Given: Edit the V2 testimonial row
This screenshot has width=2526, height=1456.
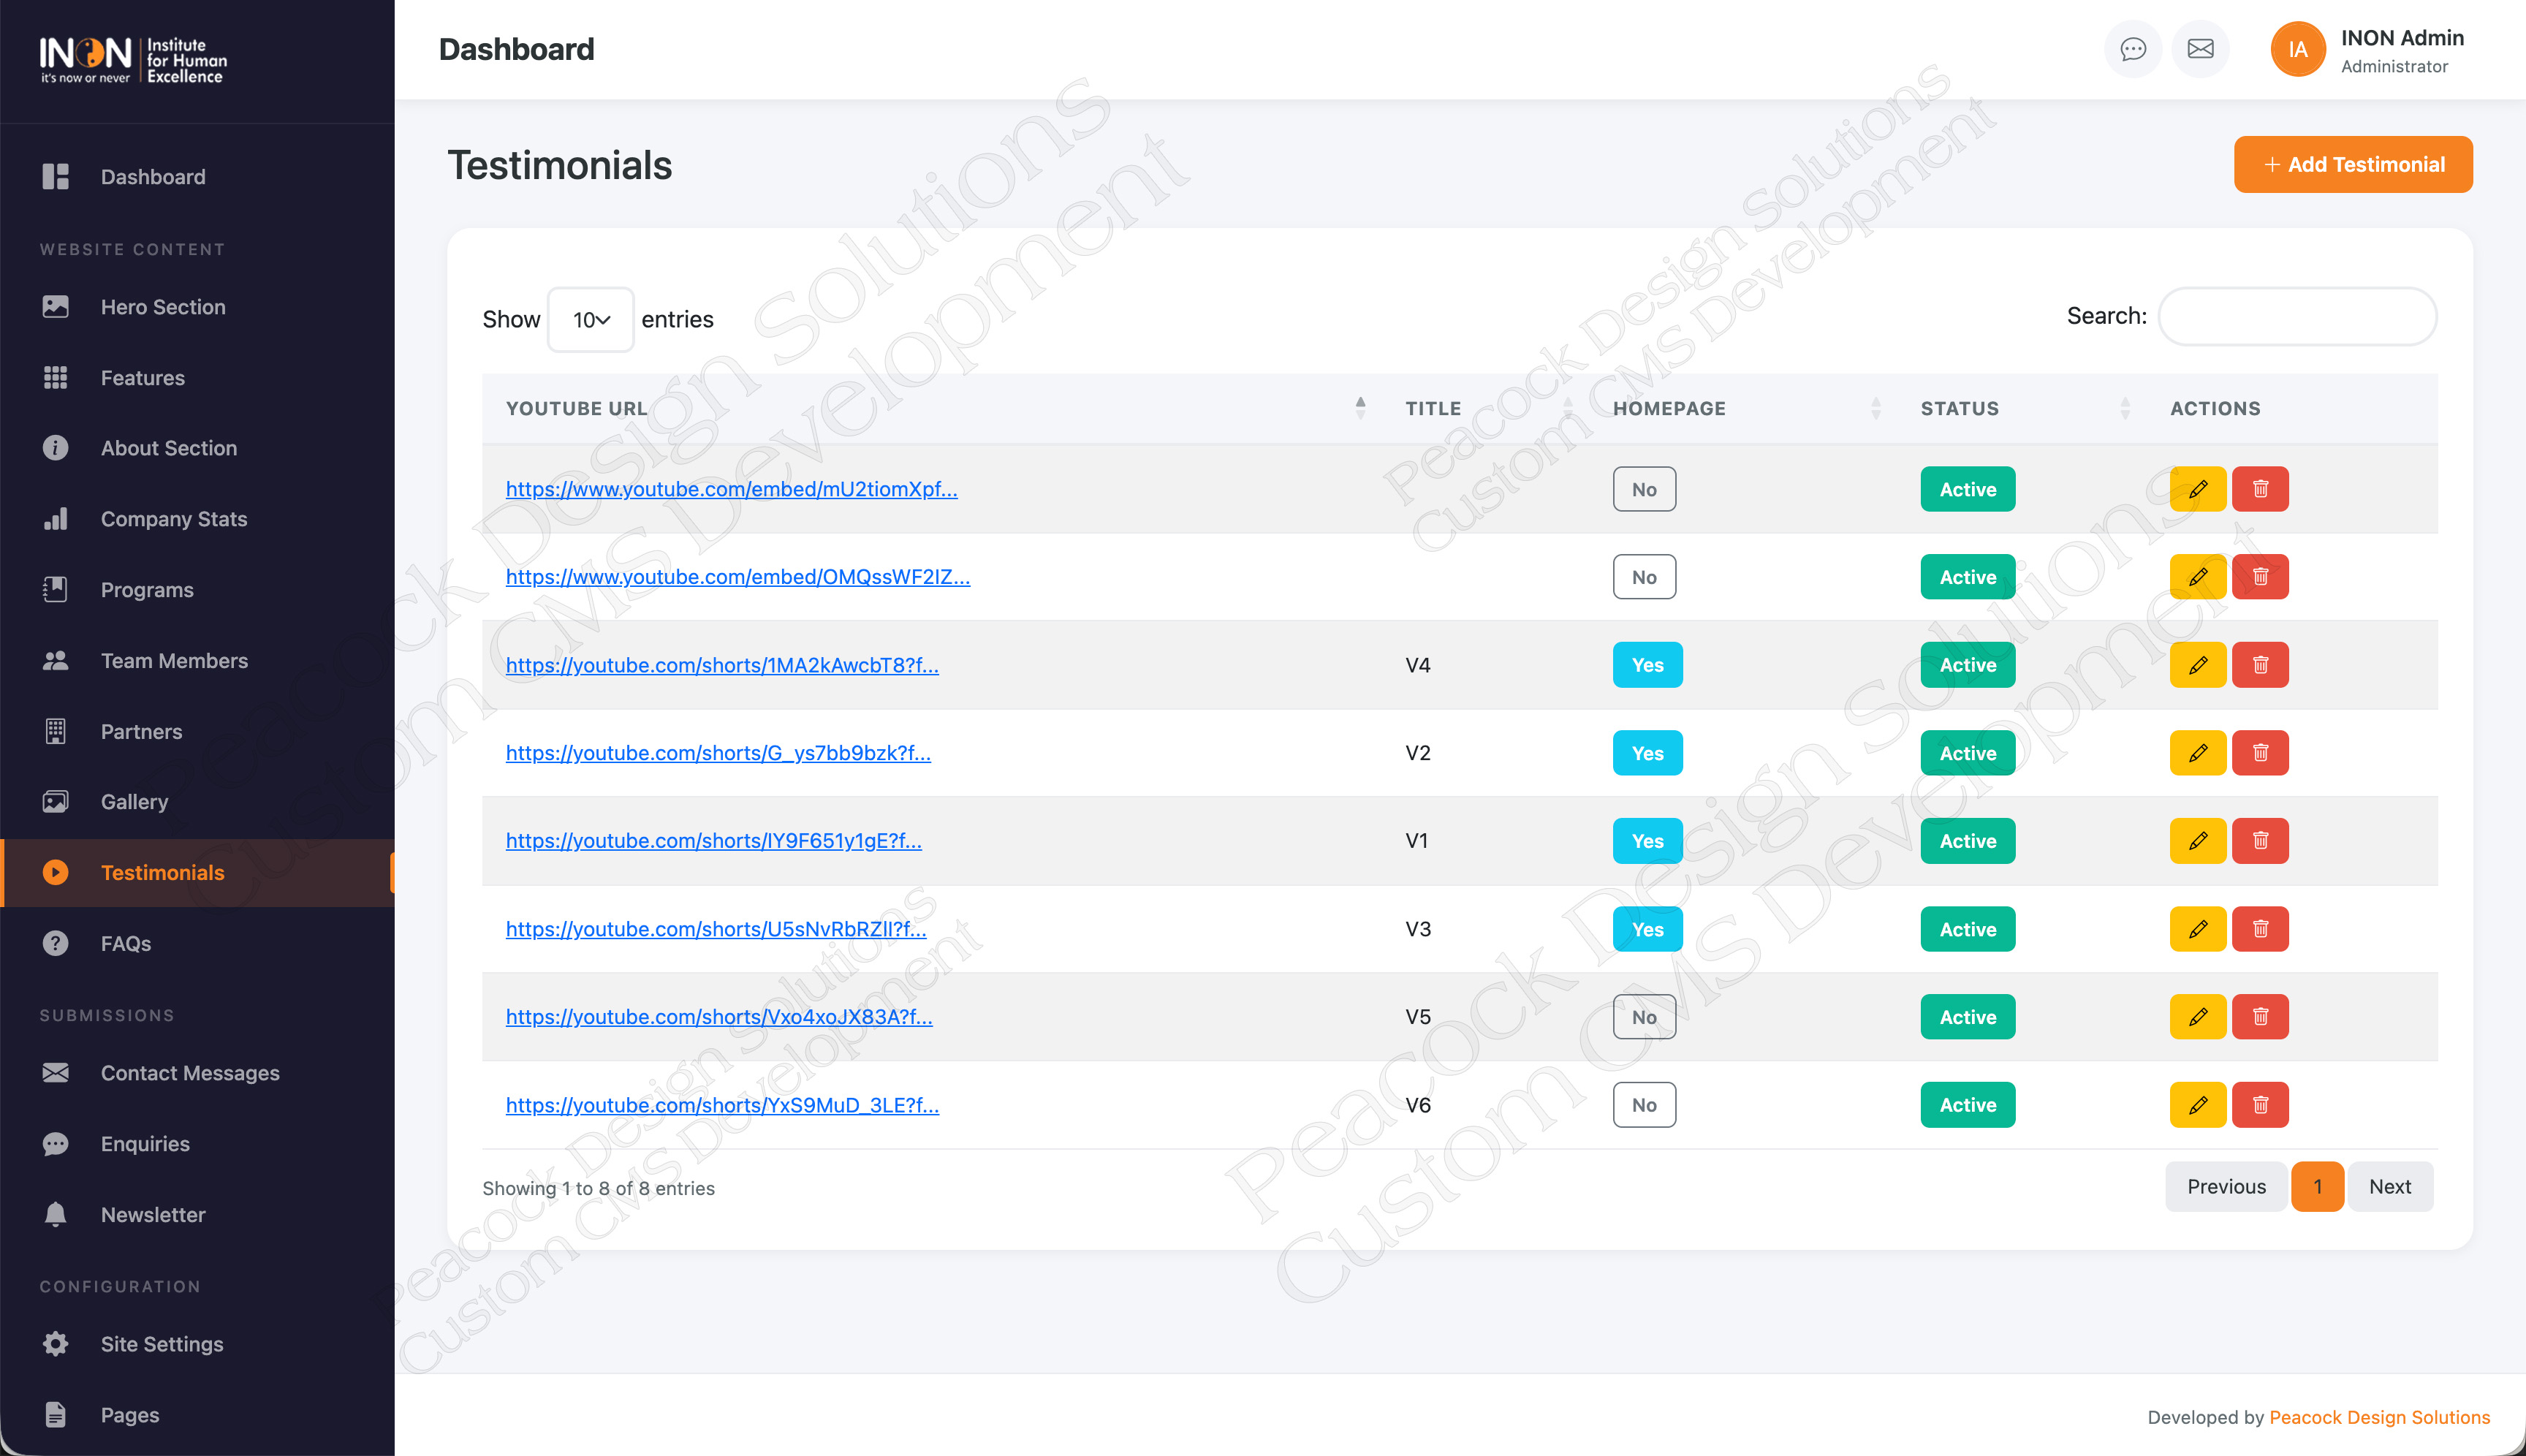Looking at the screenshot, I should (x=2197, y=753).
